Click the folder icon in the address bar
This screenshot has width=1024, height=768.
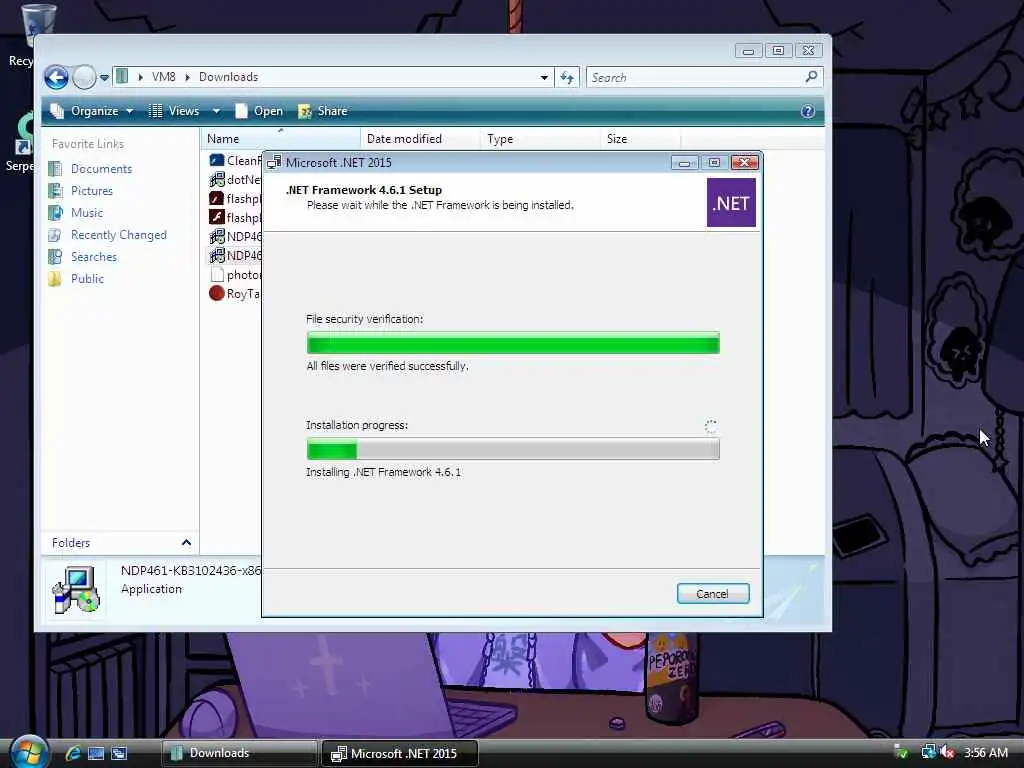122,76
